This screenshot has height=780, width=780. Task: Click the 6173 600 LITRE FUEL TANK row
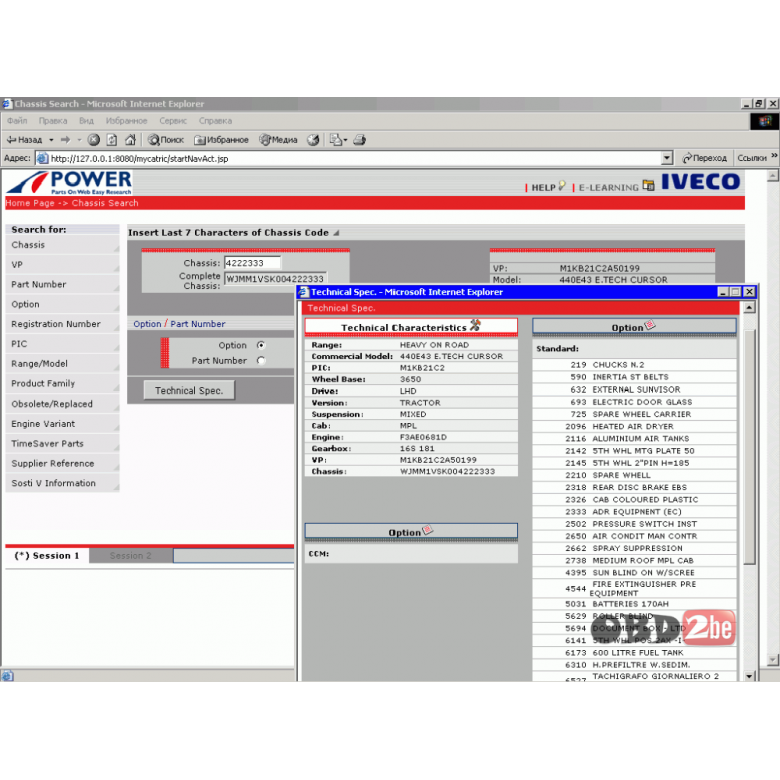[x=634, y=653]
